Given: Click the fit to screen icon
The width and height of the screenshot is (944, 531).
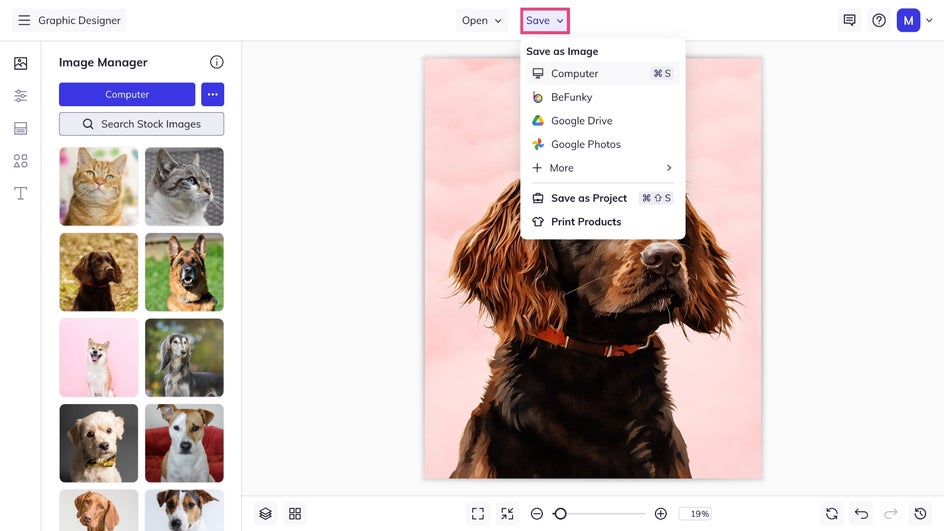Looking at the screenshot, I should 478,514.
